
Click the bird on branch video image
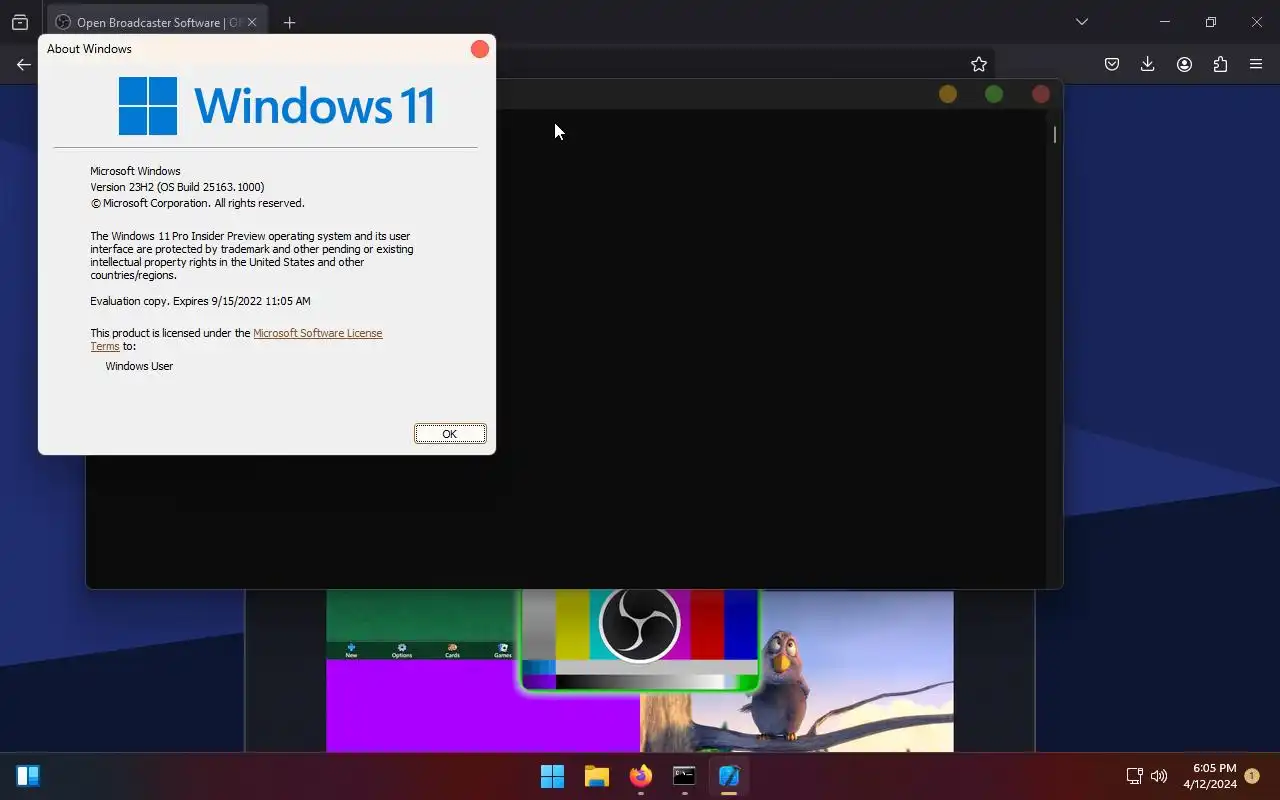pyautogui.click(x=797, y=671)
